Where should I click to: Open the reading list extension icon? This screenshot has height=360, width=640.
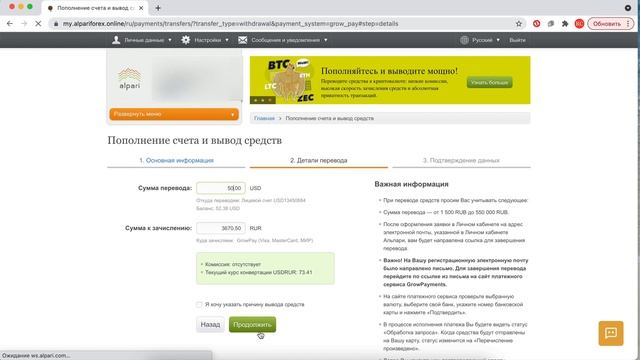(551, 24)
